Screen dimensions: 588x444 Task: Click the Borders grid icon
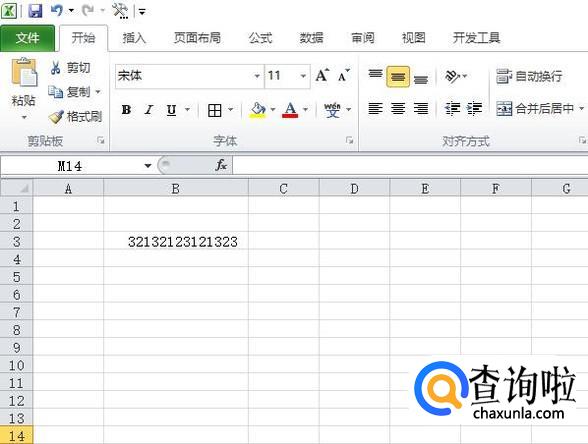(214, 110)
